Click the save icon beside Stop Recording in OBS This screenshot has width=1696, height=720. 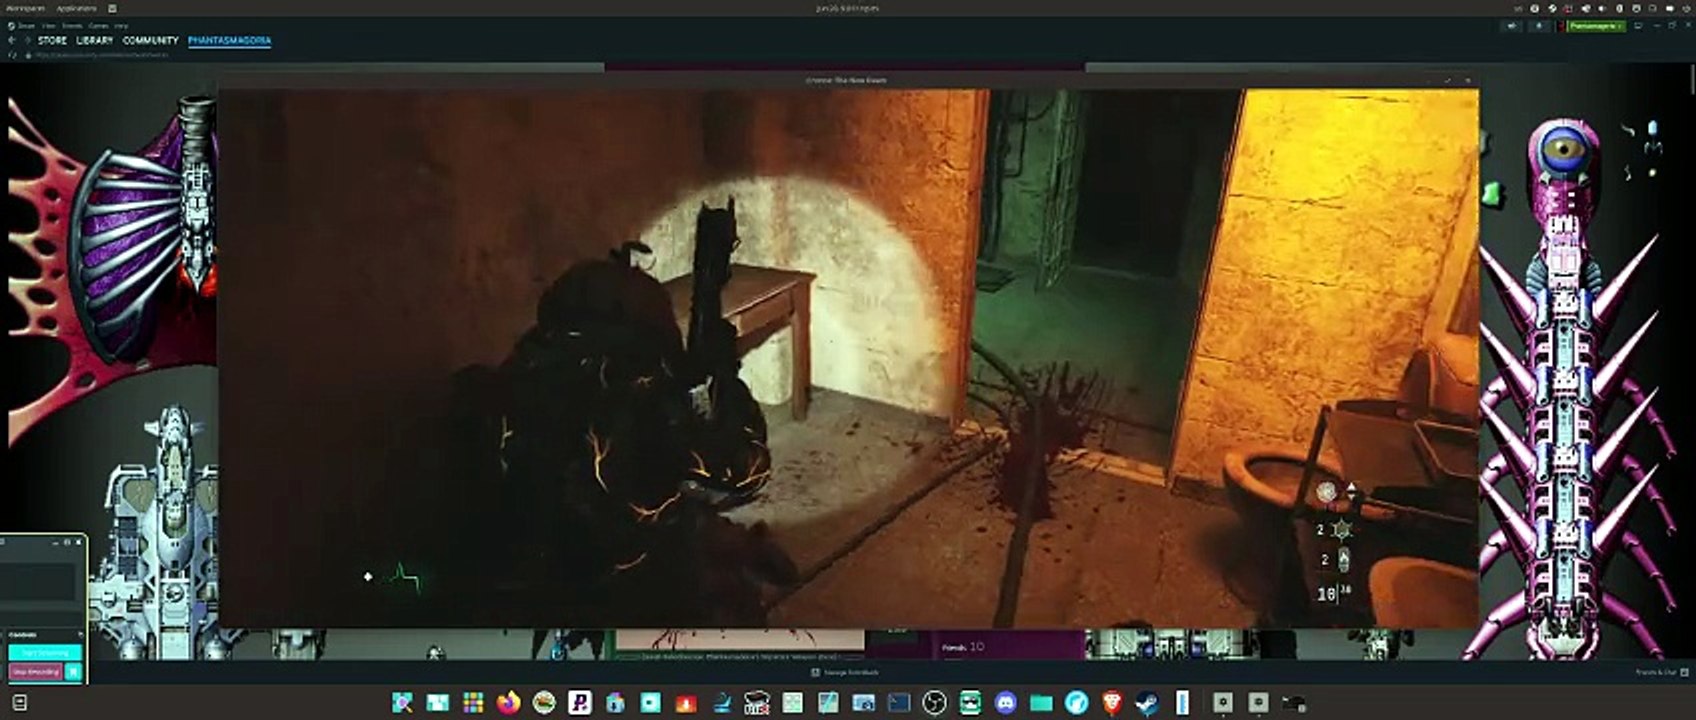pyautogui.click(x=73, y=672)
